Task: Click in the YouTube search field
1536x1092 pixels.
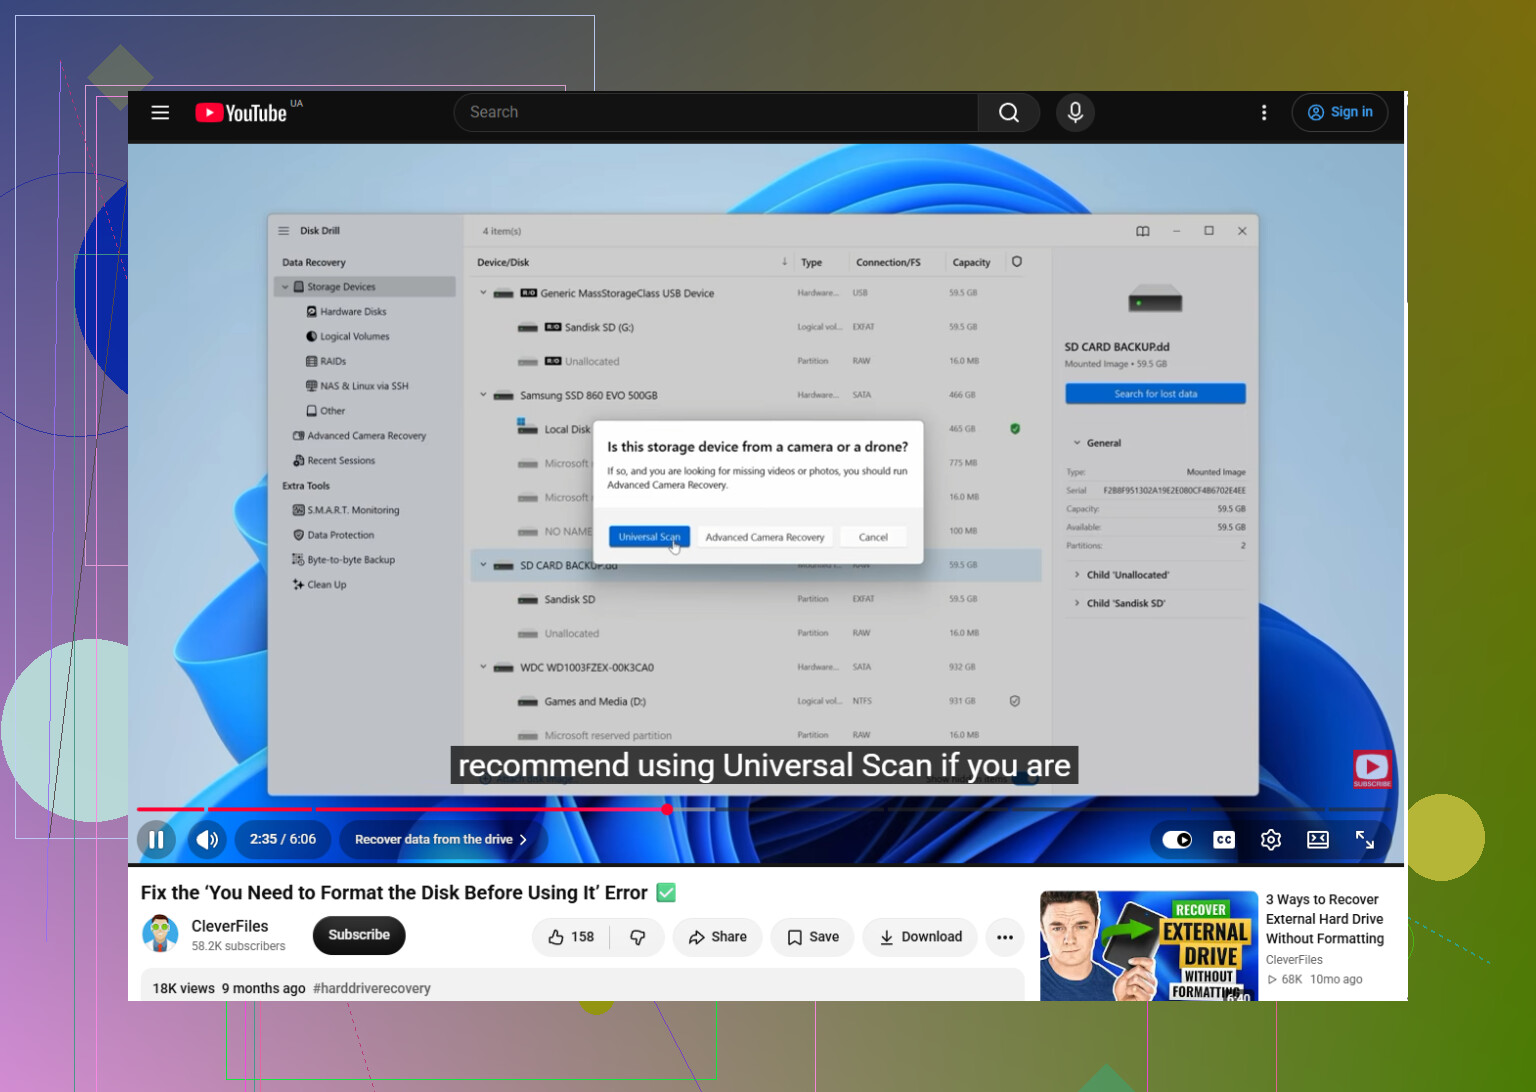Action: click(716, 113)
